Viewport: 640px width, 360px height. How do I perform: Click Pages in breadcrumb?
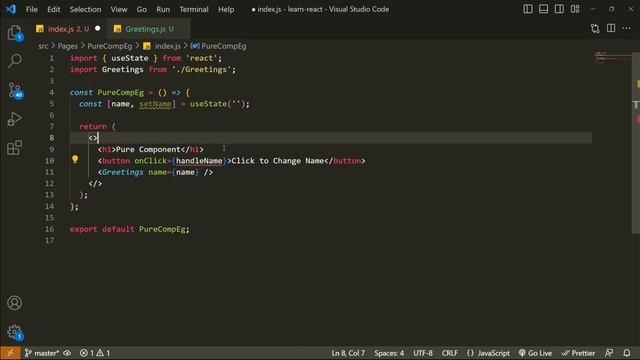tap(67, 46)
